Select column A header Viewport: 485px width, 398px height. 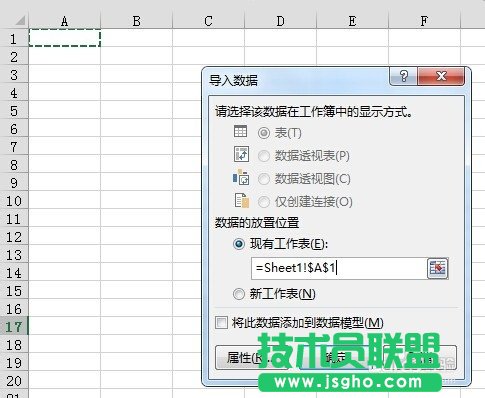(x=64, y=21)
